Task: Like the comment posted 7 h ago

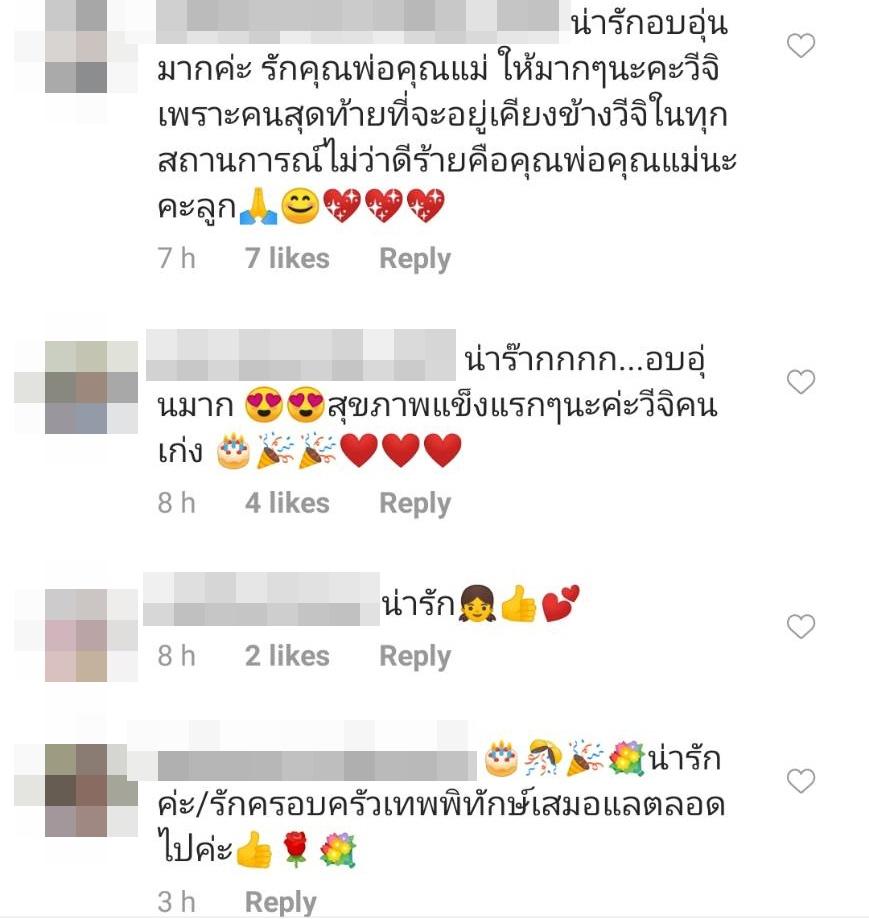Action: (800, 46)
